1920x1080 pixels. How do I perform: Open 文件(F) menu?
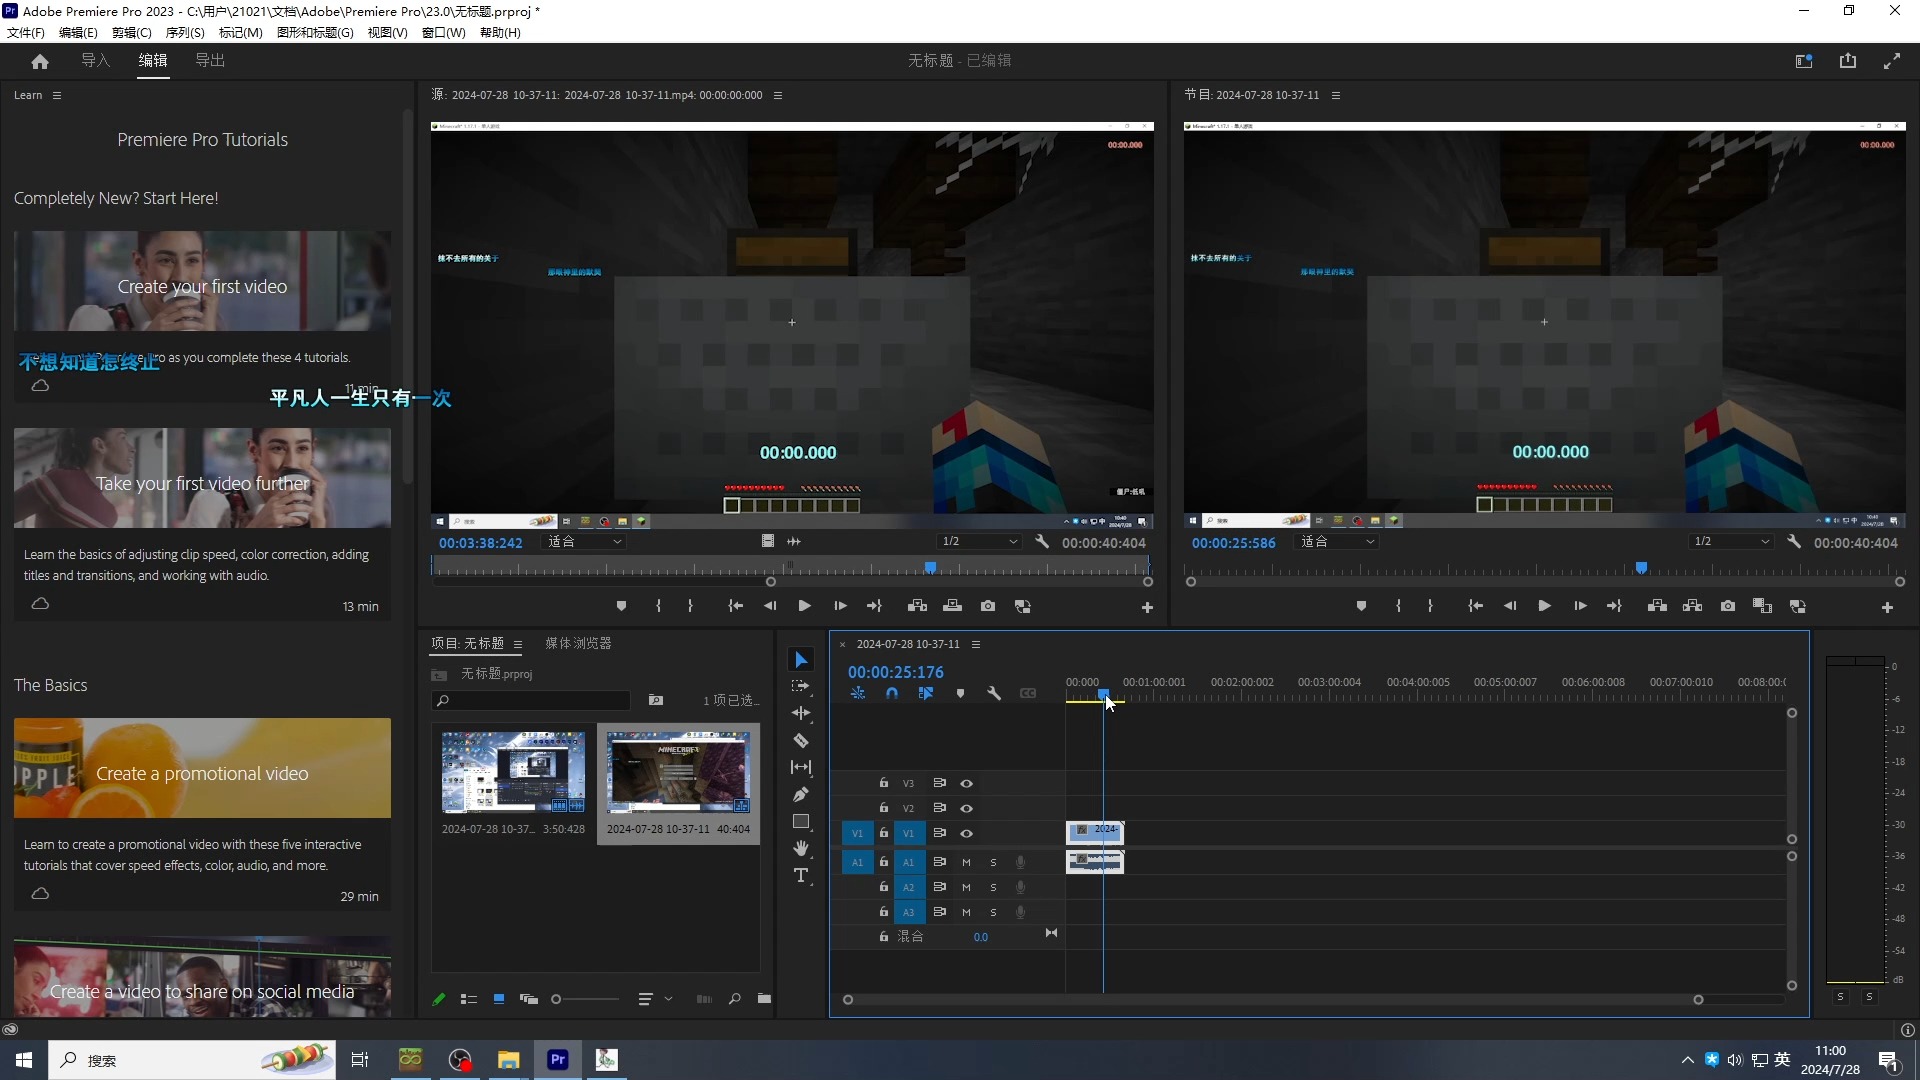click(26, 33)
